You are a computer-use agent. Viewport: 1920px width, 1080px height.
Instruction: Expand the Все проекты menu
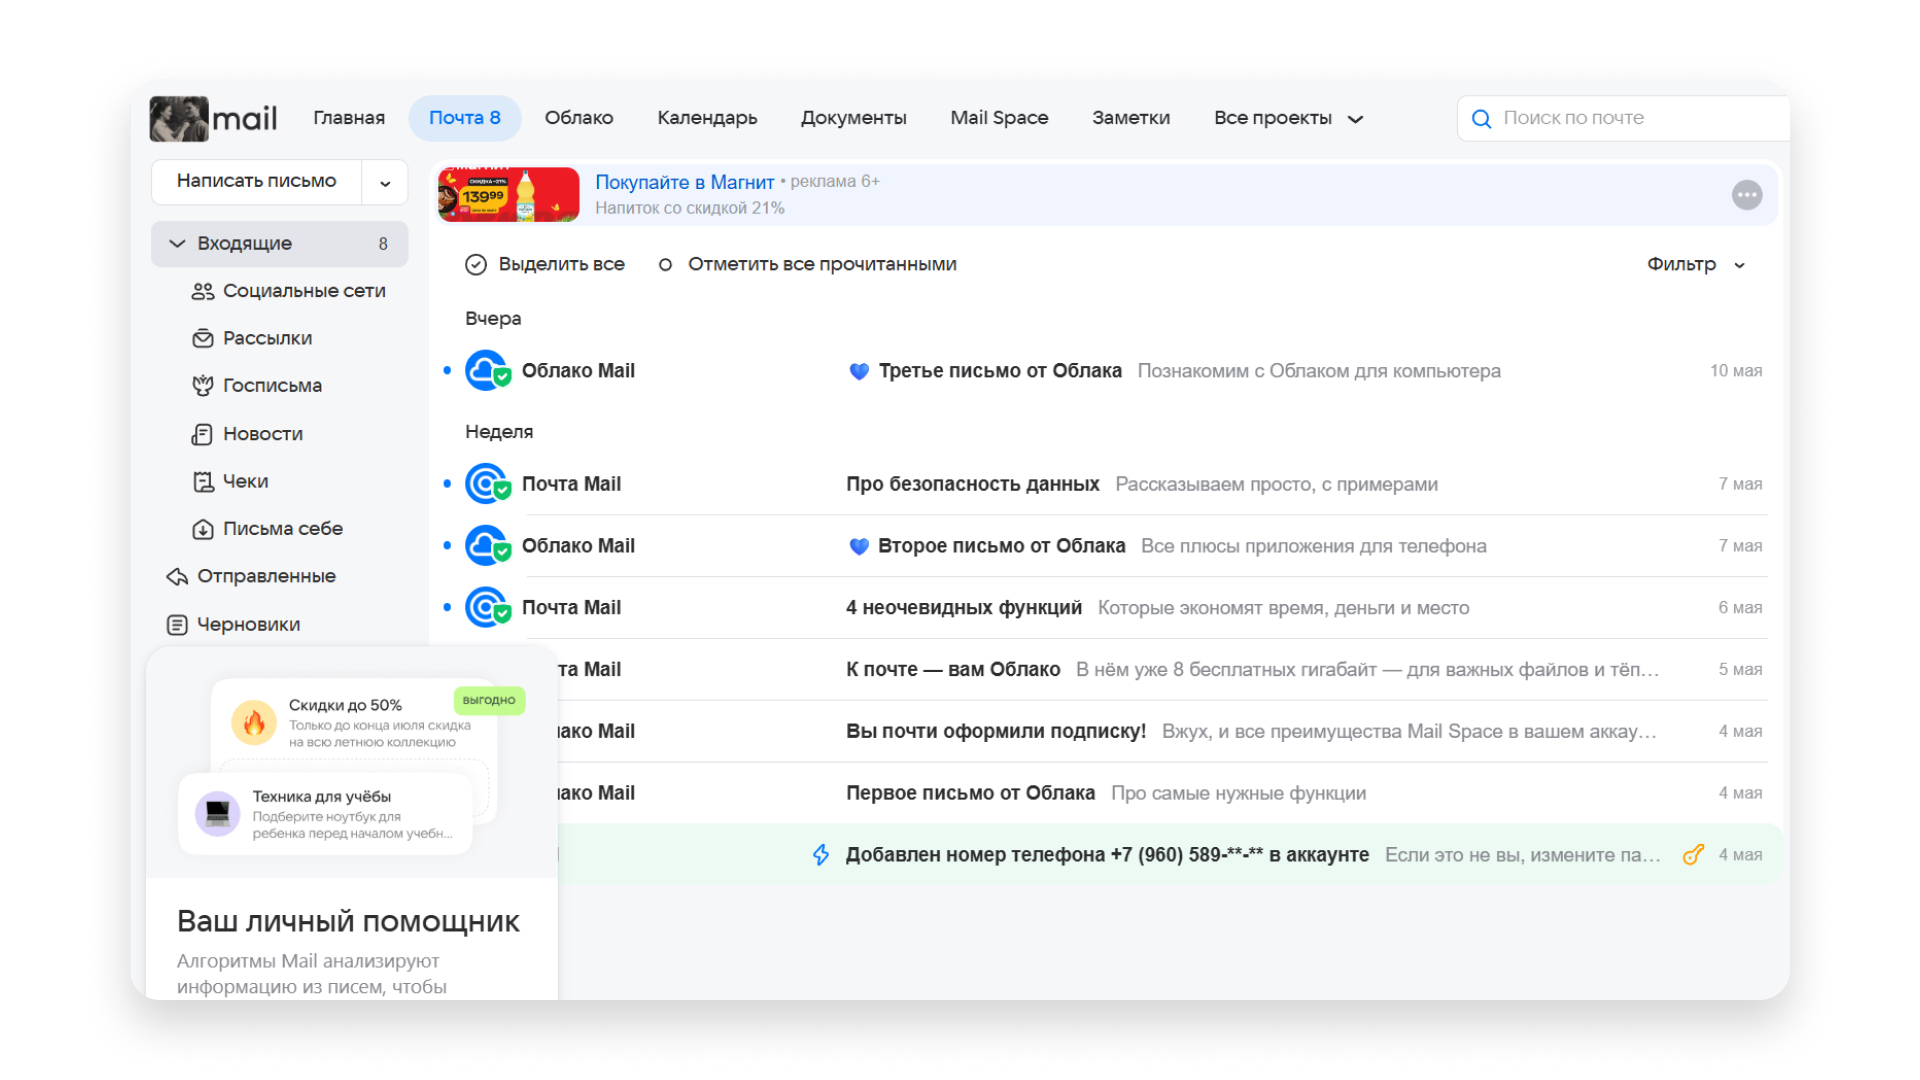pos(1288,118)
